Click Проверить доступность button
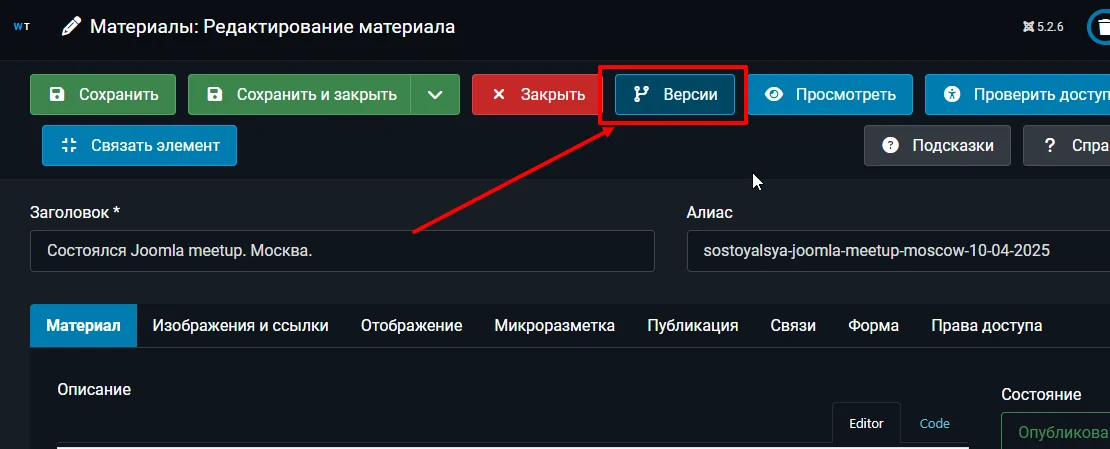This screenshot has height=449, width=1110. pyautogui.click(x=1017, y=94)
